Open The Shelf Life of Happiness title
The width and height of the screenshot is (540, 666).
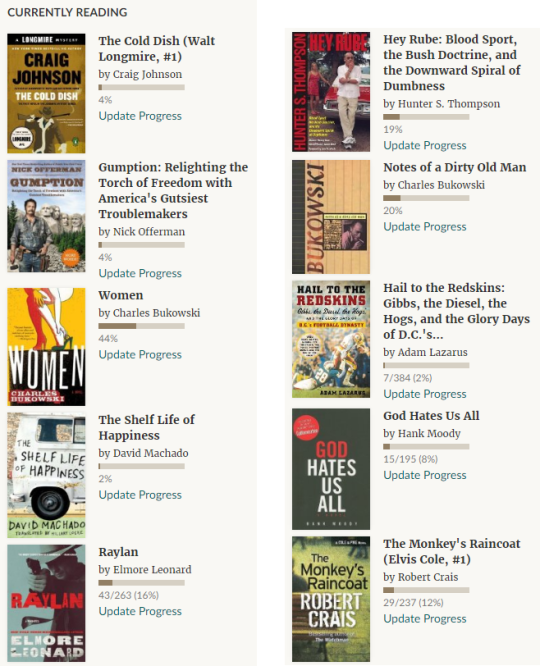(147, 427)
